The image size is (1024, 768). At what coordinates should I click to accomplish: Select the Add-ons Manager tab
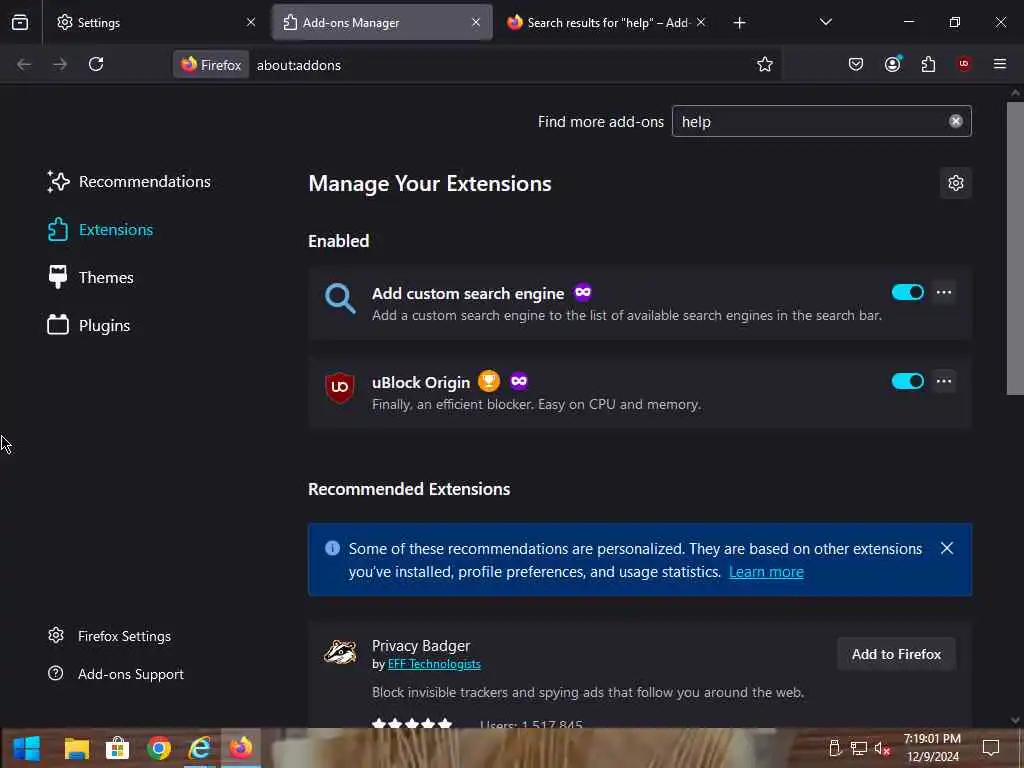(x=382, y=22)
